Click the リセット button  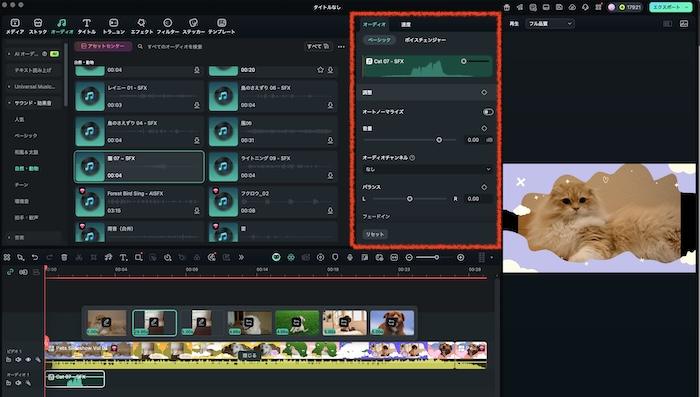pyautogui.click(x=375, y=234)
